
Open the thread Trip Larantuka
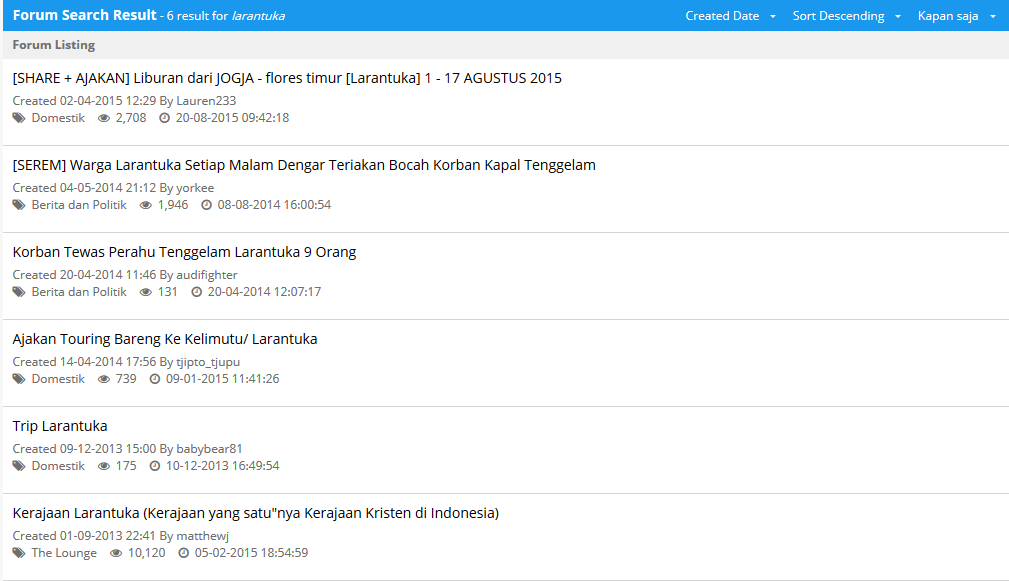[59, 425]
